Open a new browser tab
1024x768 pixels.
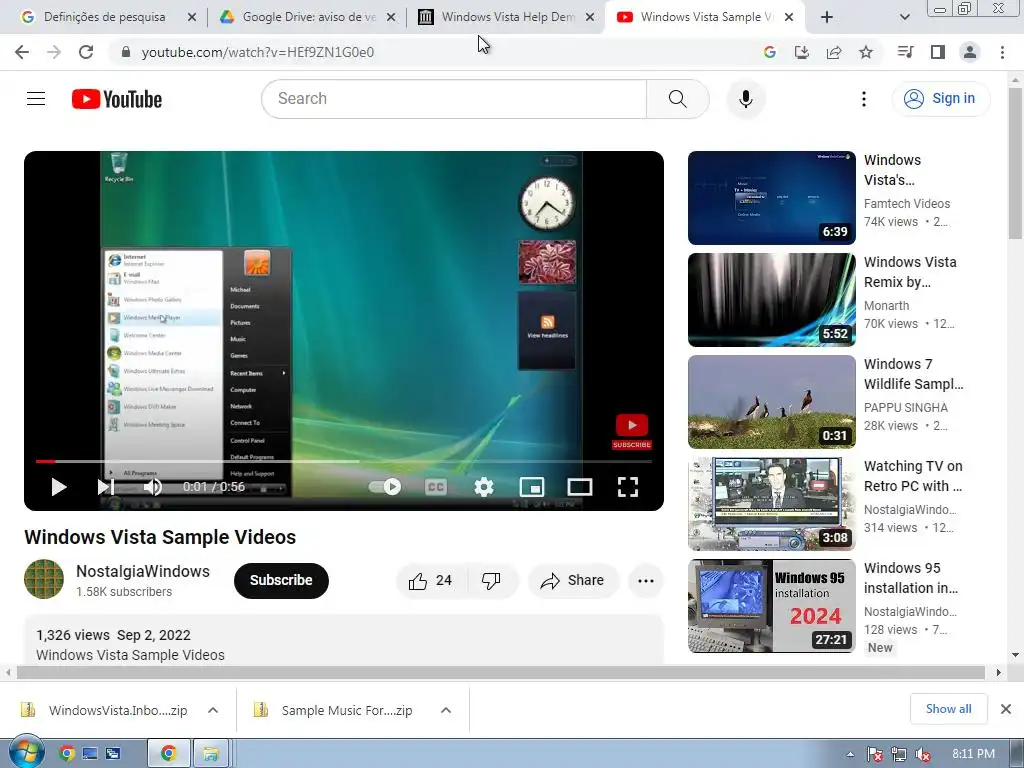pos(827,17)
